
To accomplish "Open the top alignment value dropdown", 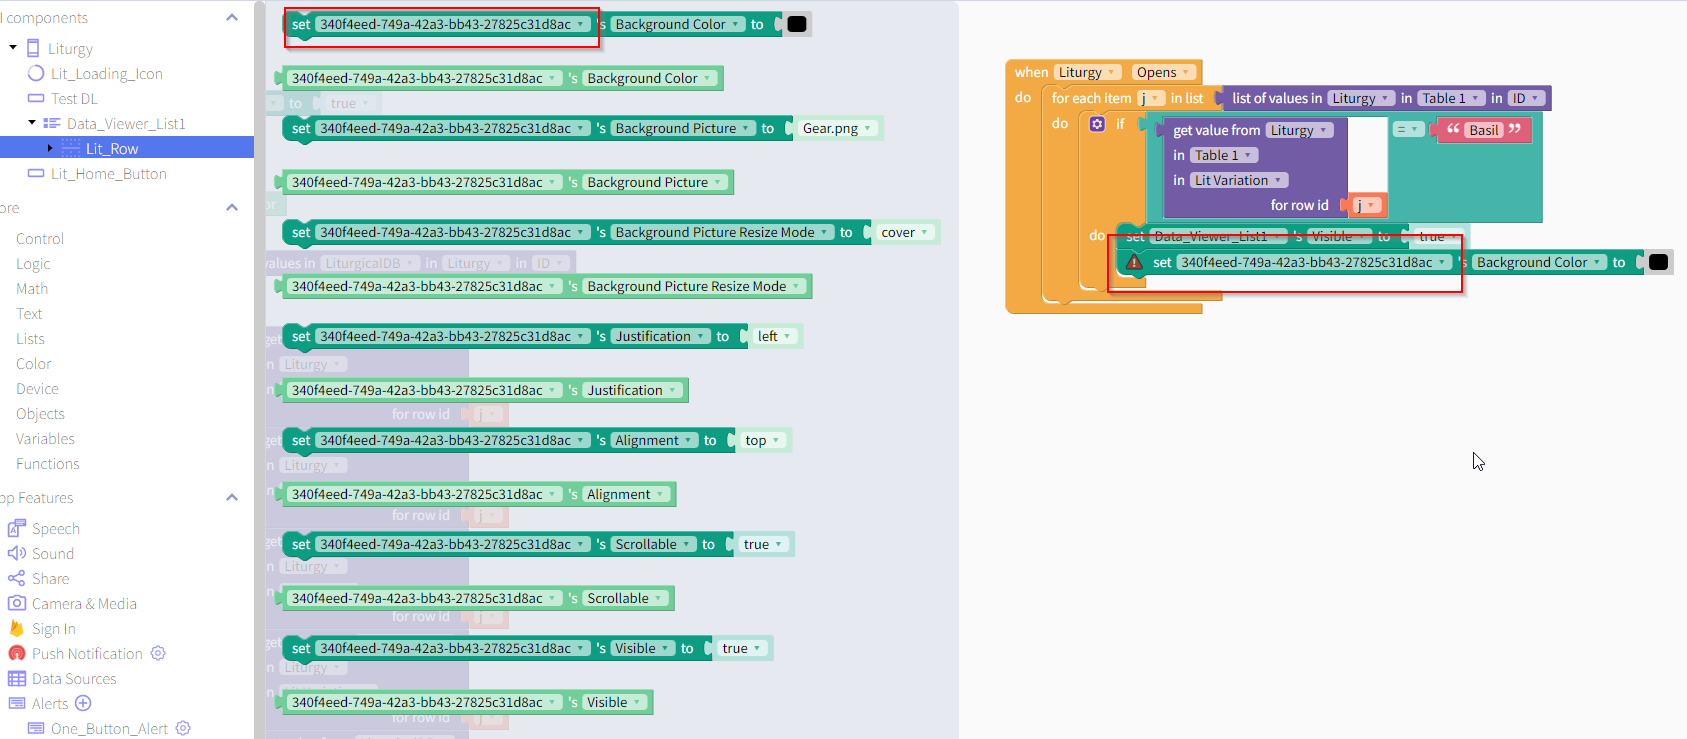I will click(x=762, y=440).
